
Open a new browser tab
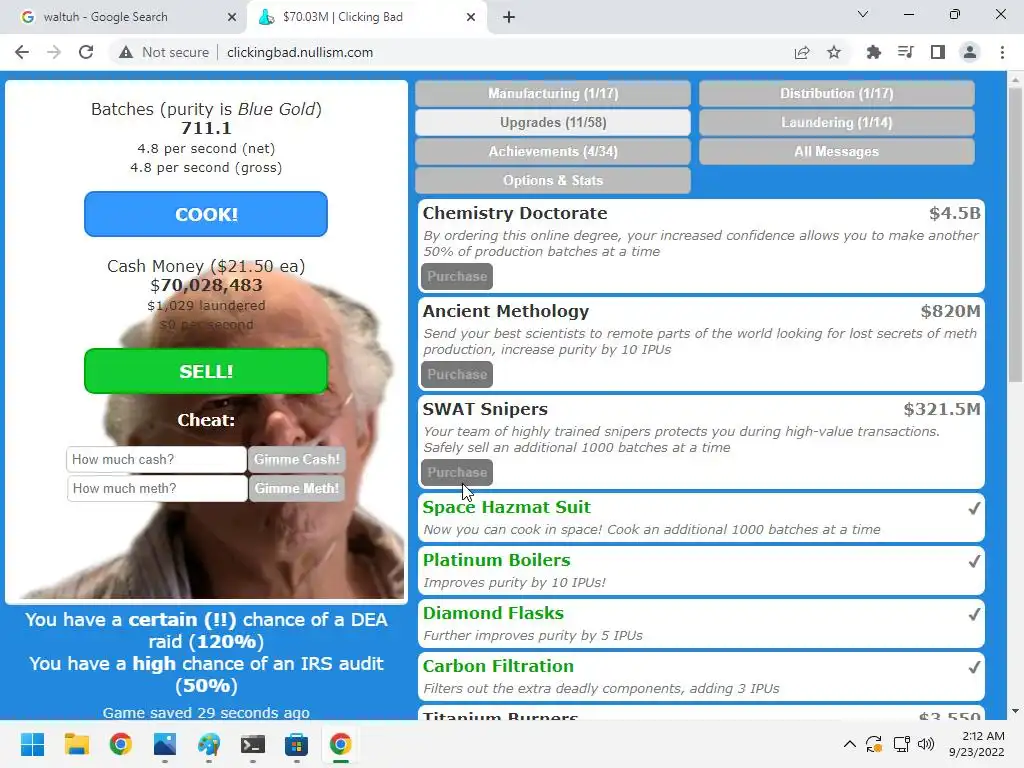click(509, 17)
